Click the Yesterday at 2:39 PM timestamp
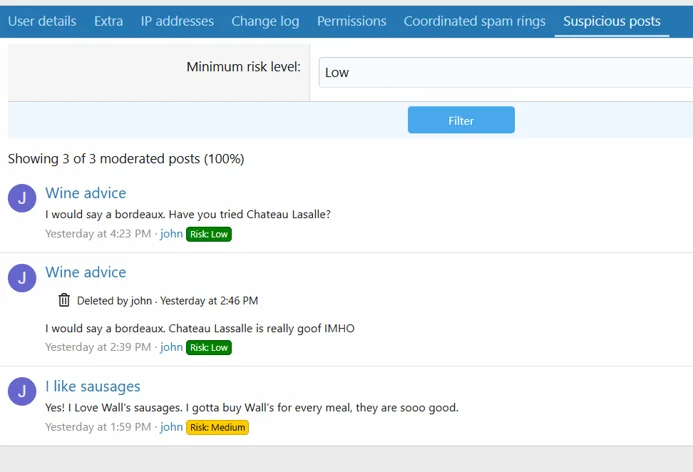 coord(98,347)
